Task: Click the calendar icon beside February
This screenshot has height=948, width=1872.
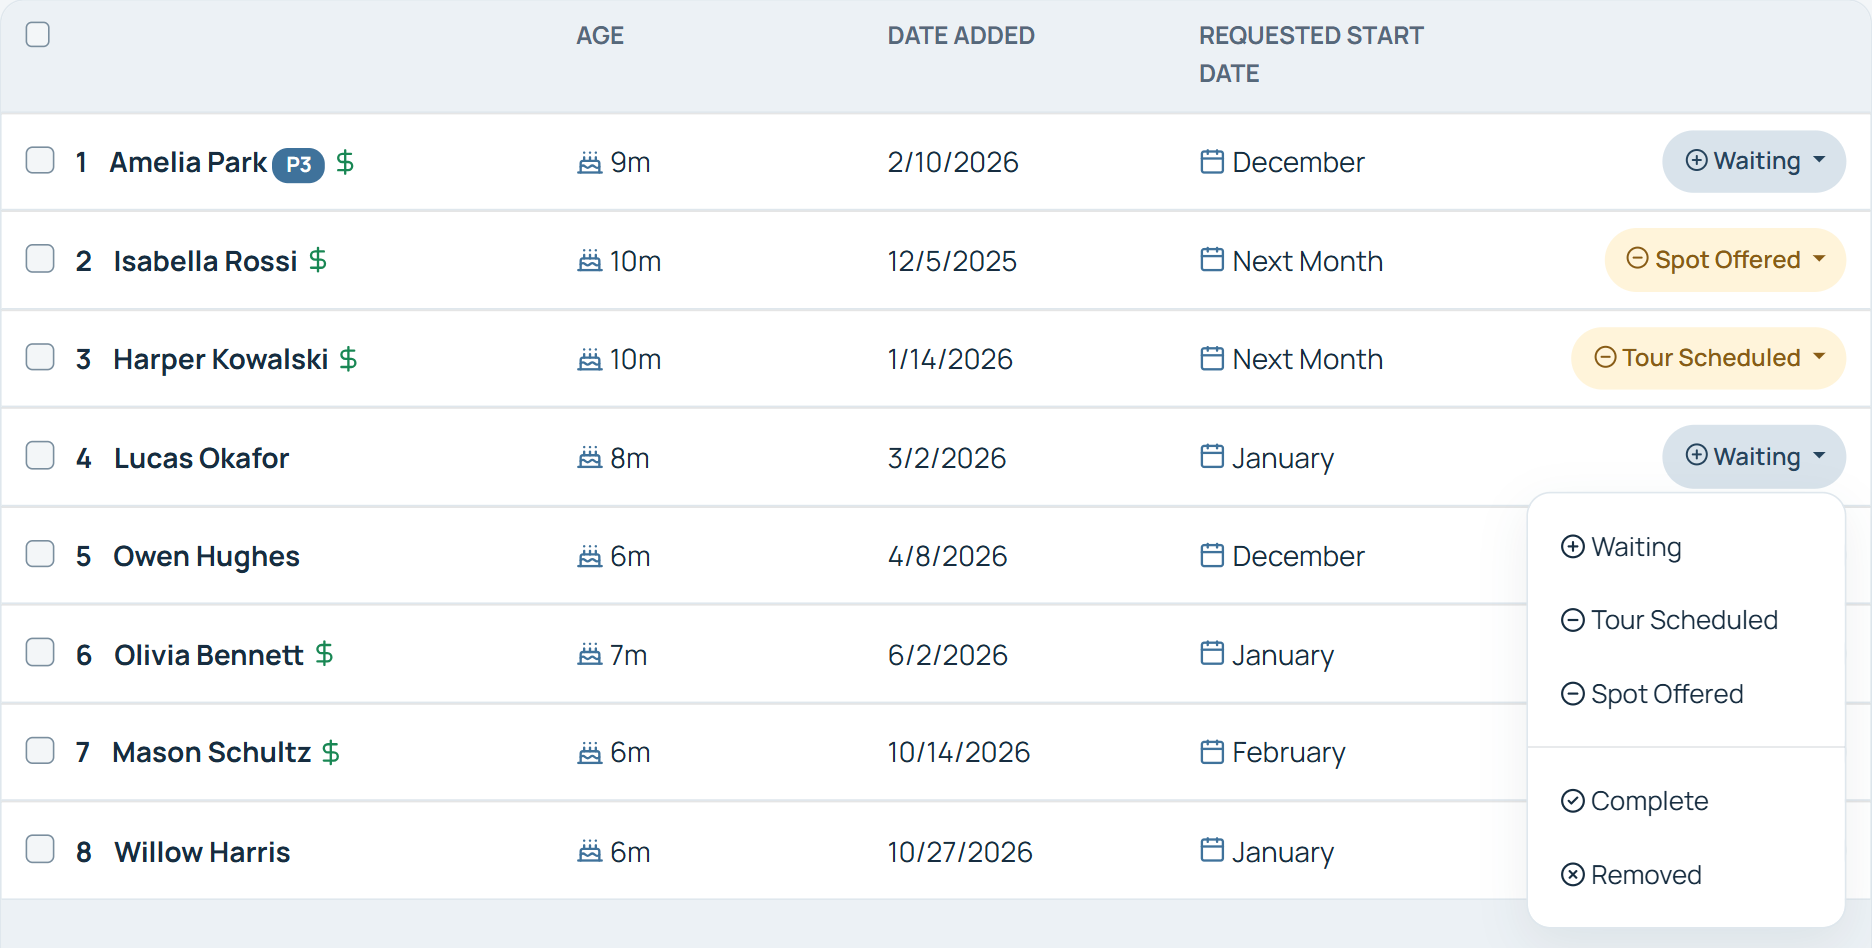Action: point(1212,751)
